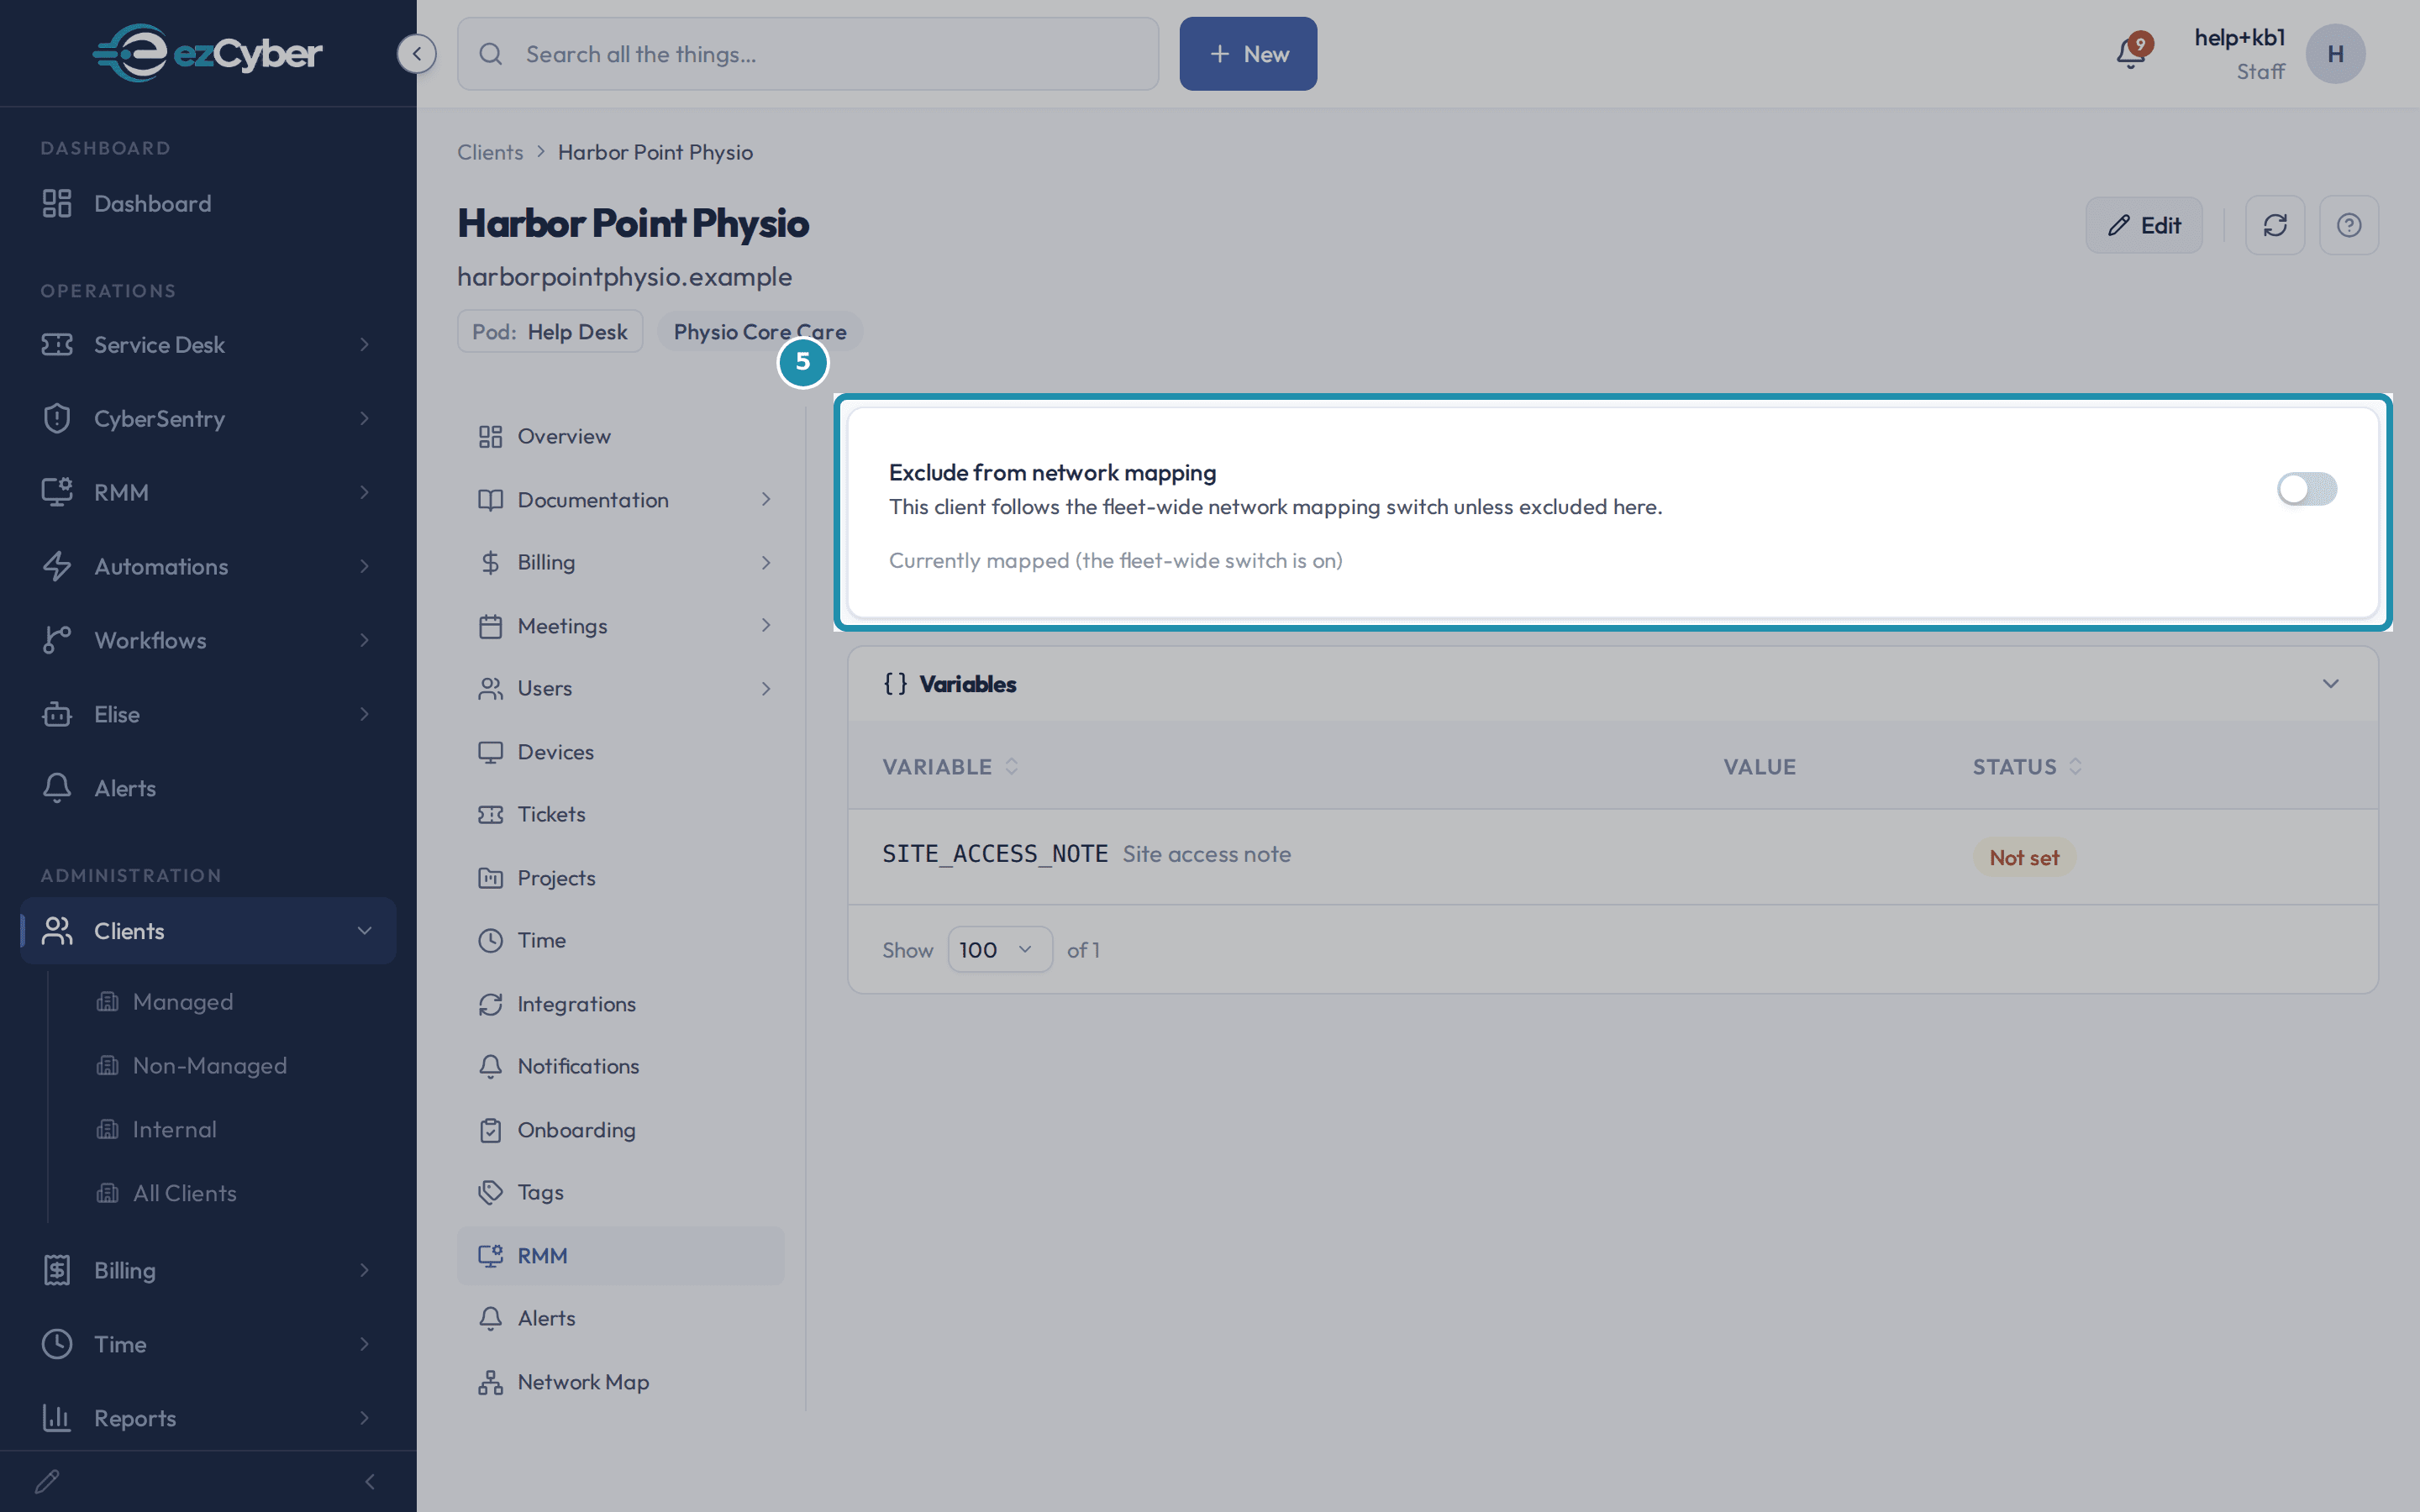Open the client Tickets section

(x=620, y=814)
